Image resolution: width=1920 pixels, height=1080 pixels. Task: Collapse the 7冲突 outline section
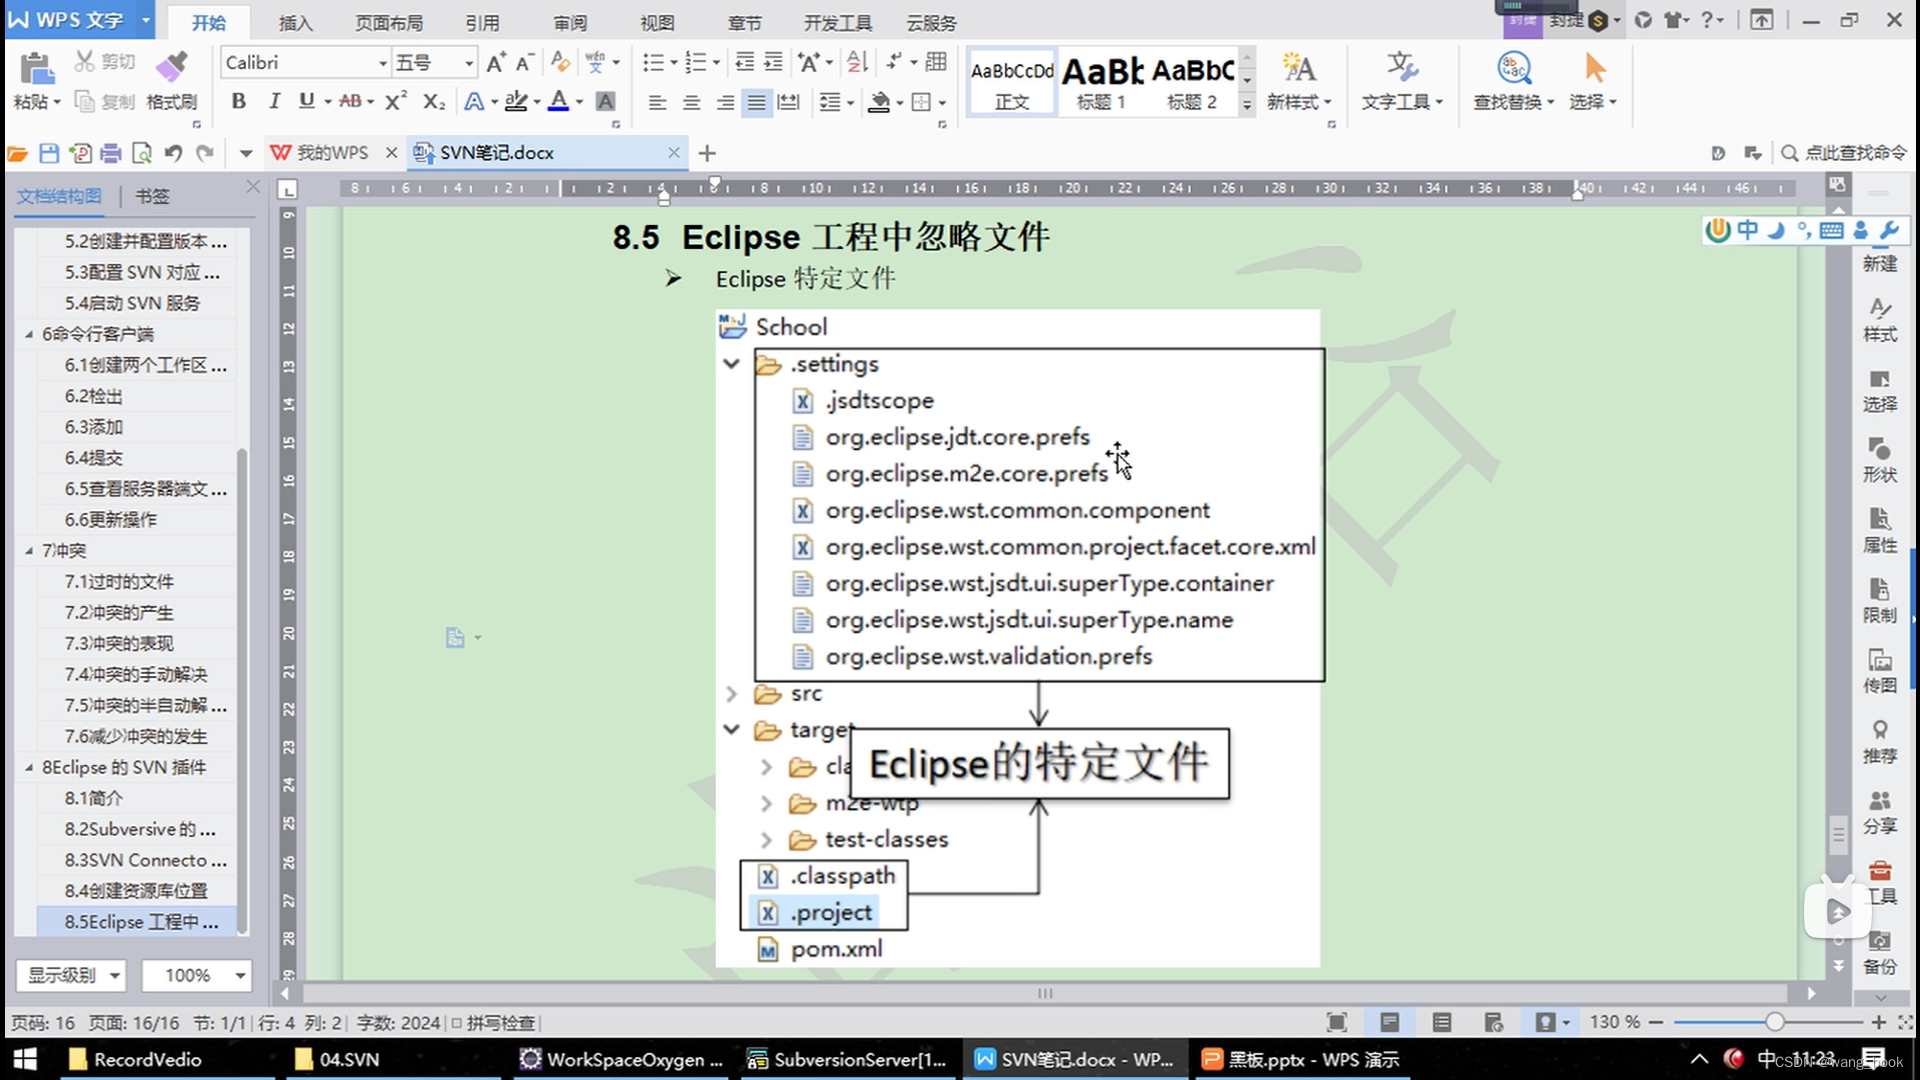(29, 551)
